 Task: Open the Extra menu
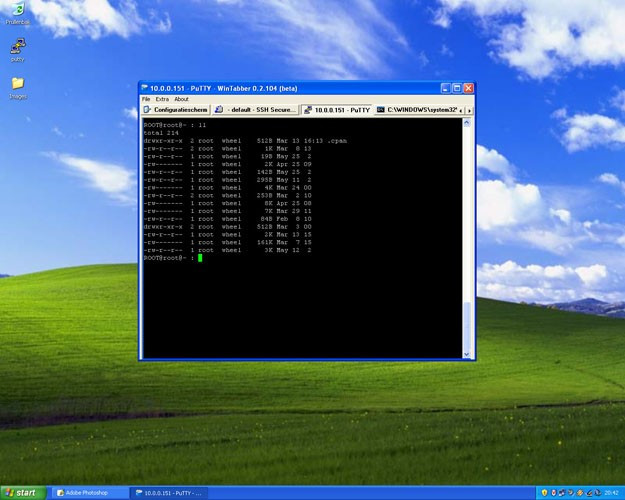point(162,99)
